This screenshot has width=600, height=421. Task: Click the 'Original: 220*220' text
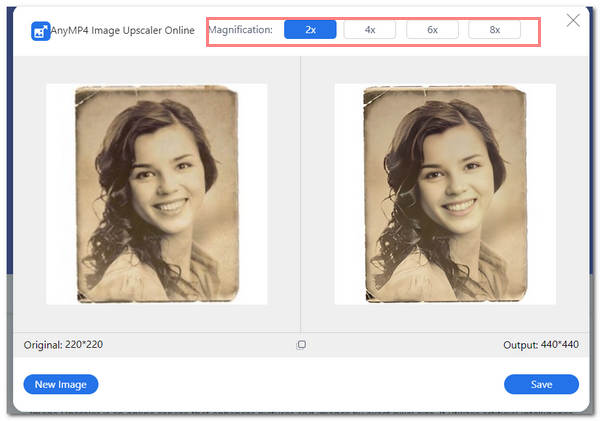(x=63, y=345)
